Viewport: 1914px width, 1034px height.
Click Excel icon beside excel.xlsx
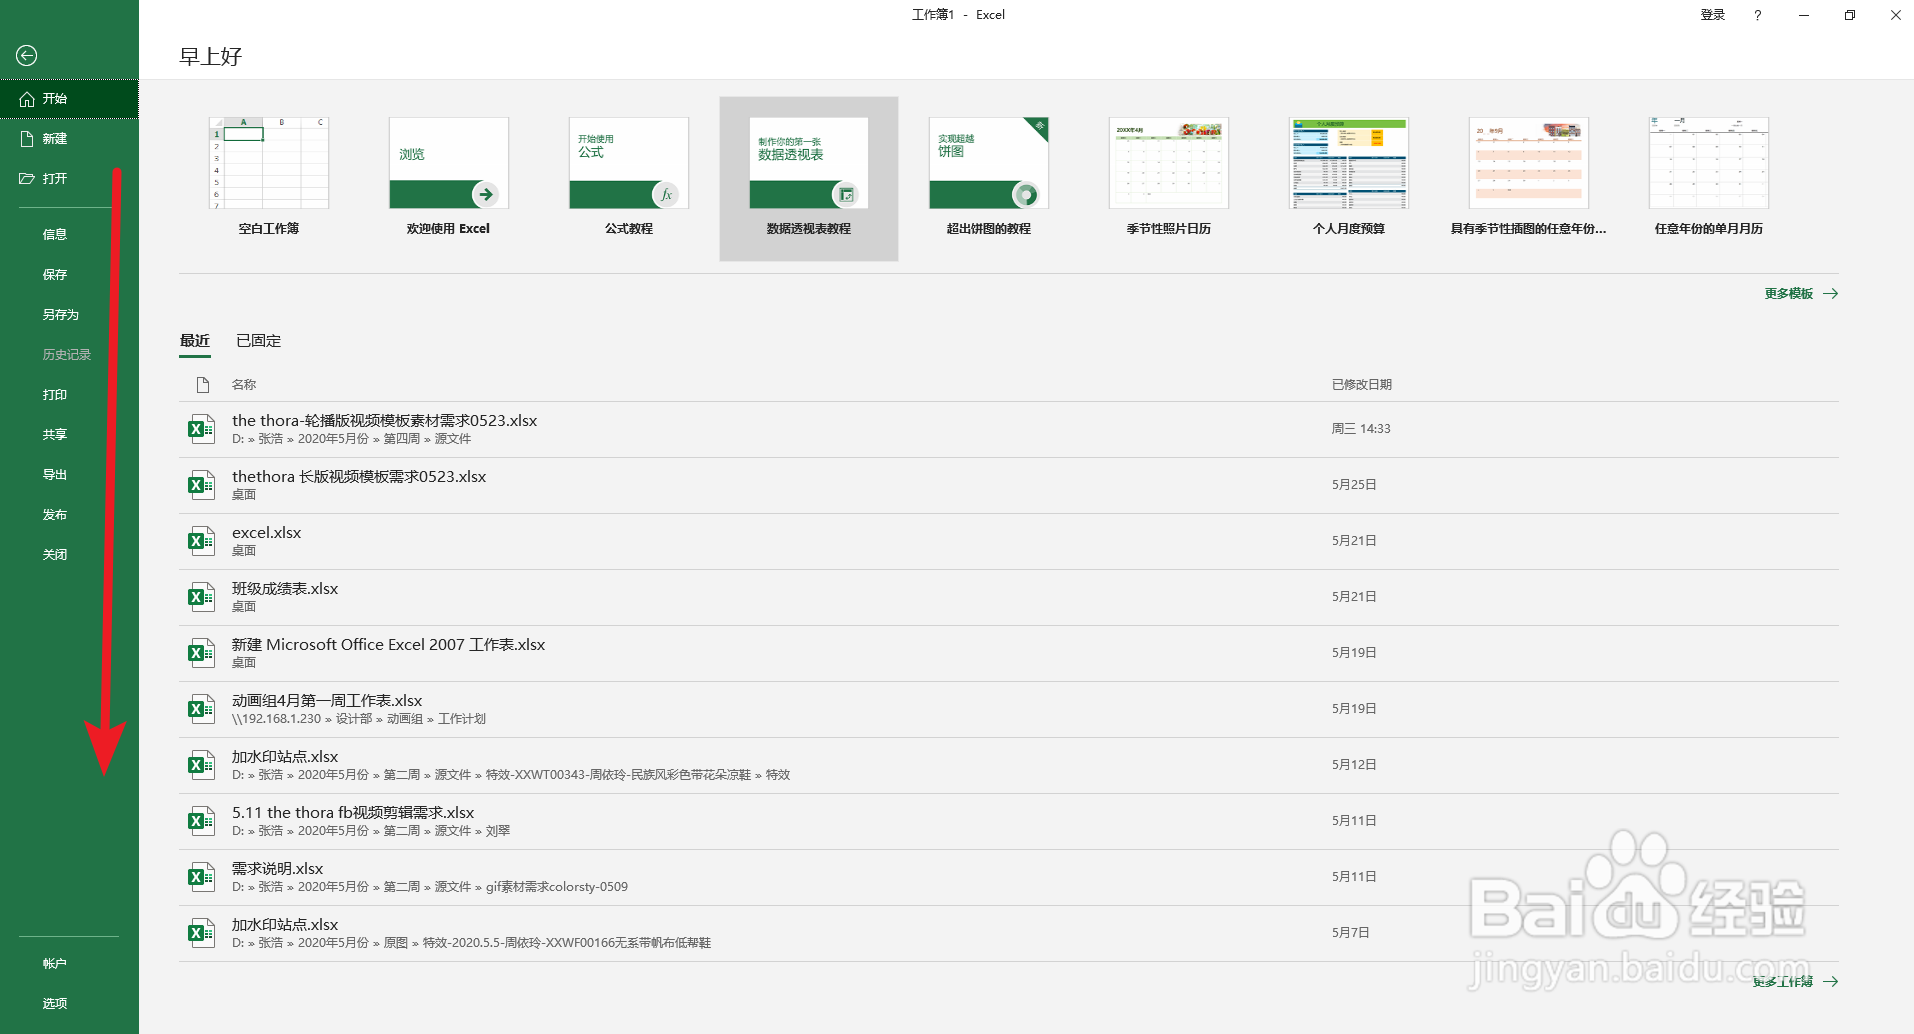point(202,541)
